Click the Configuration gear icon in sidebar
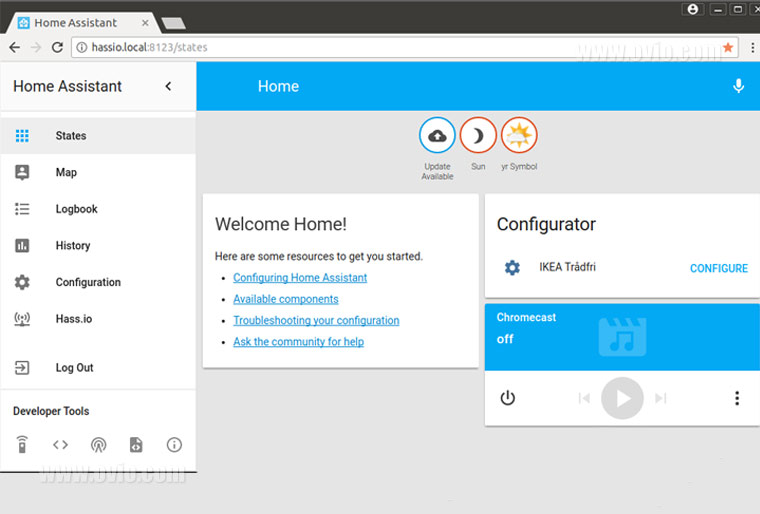The image size is (760, 514). 22,282
